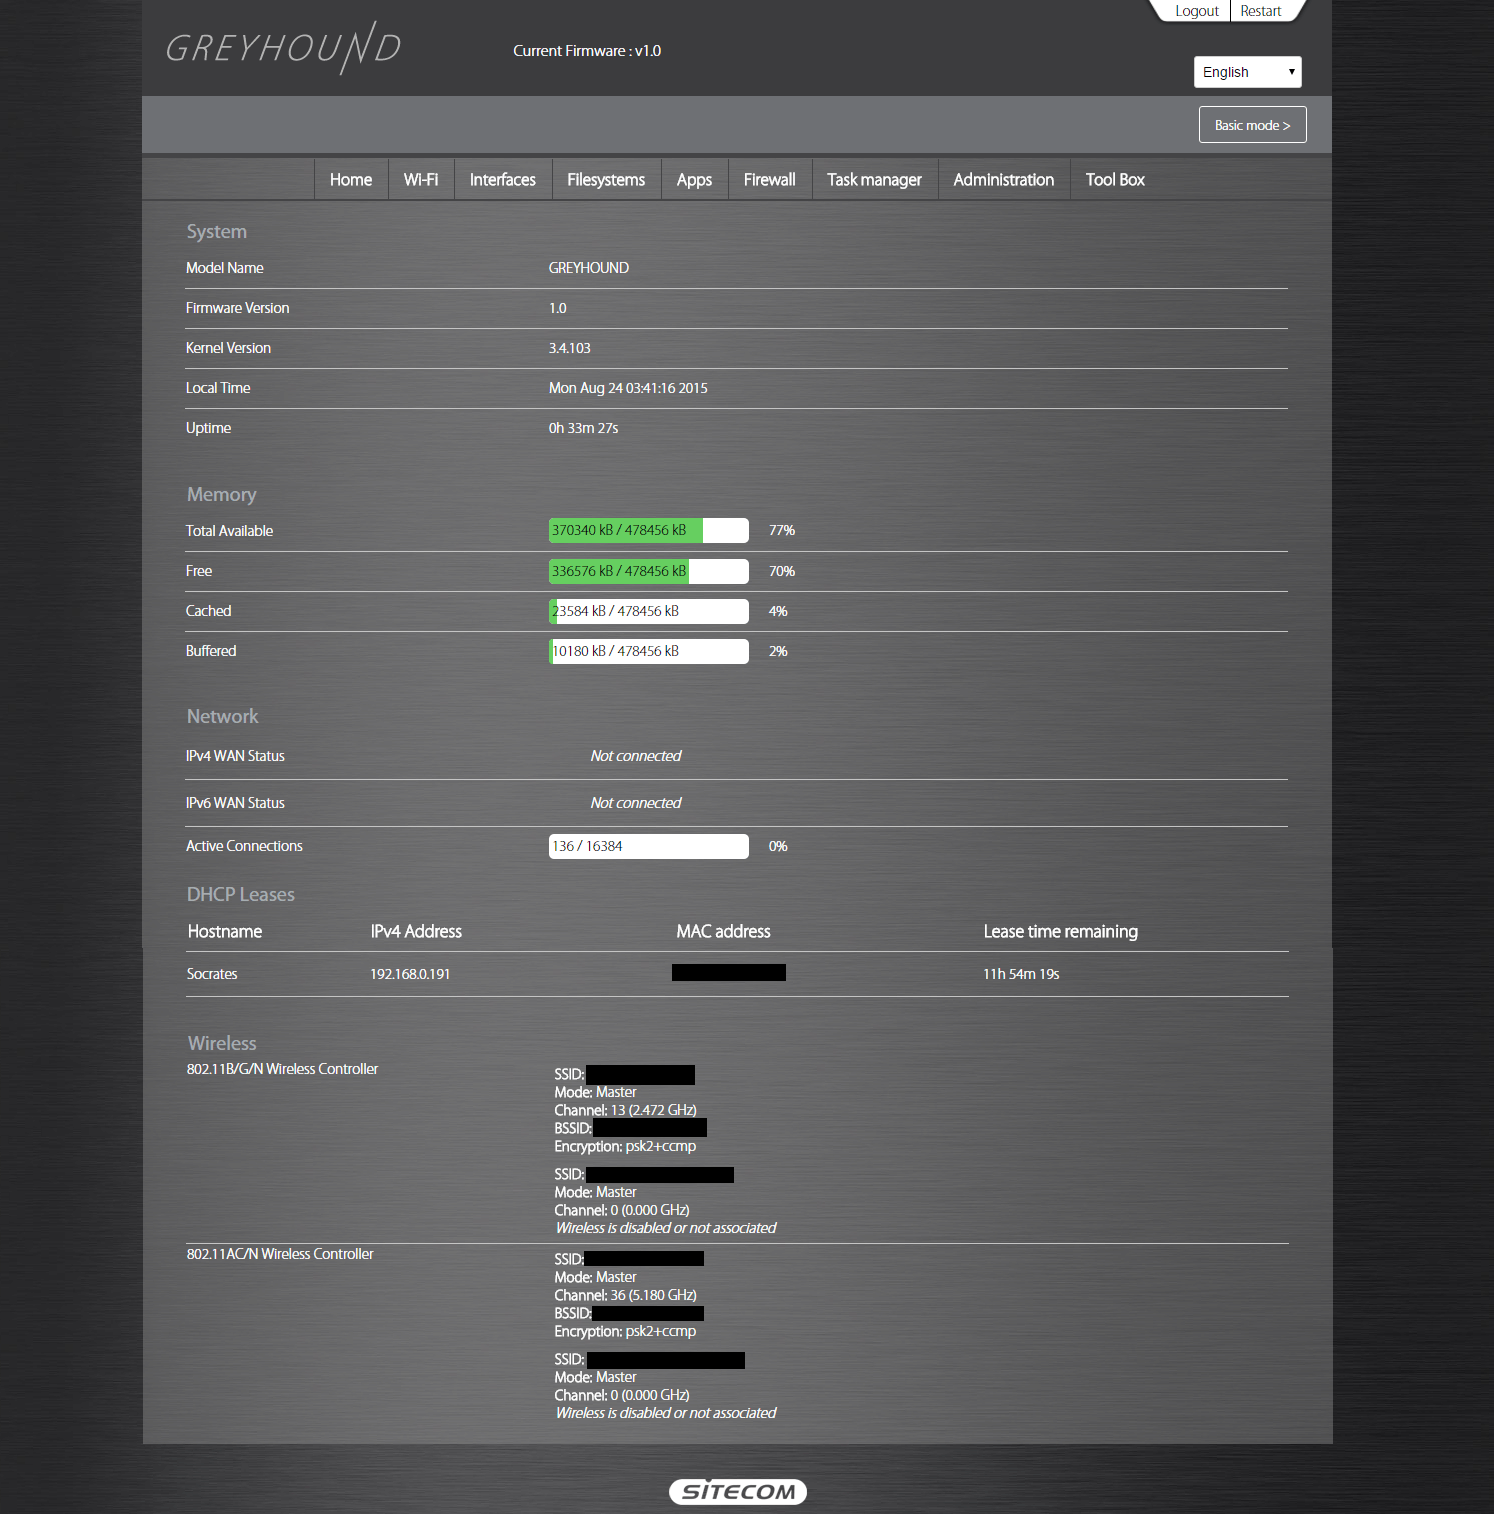Open the Administration menu
Screen dimensions: 1494x1514
[1004, 180]
